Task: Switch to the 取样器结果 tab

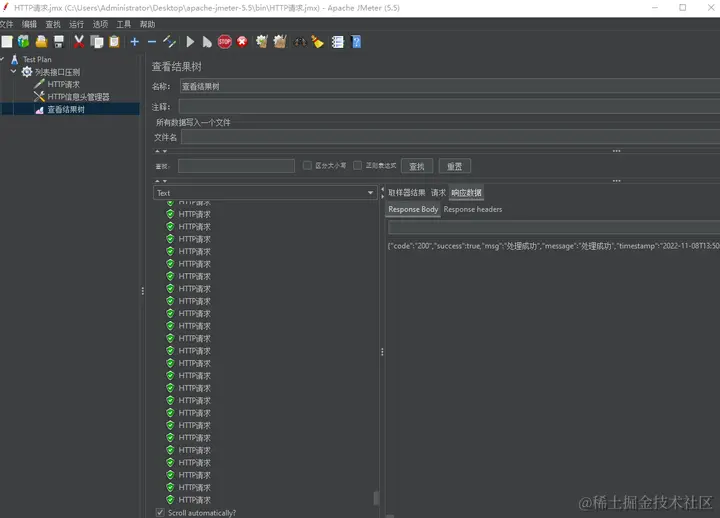Action: (406, 192)
